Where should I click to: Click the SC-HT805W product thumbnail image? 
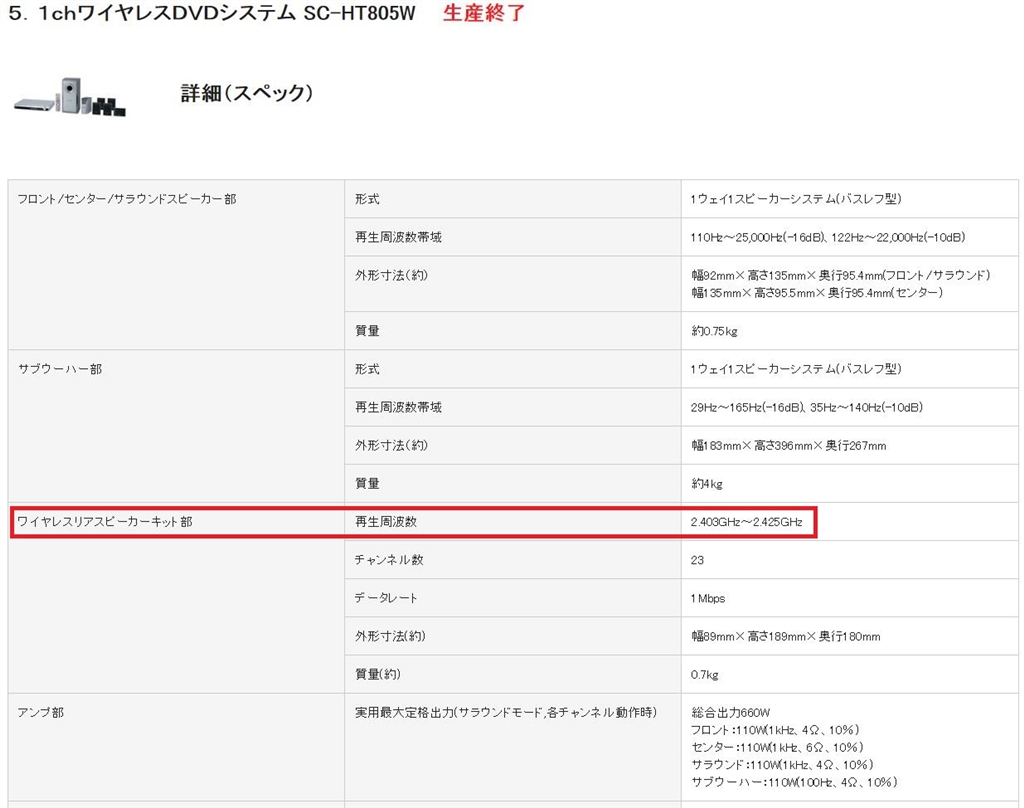point(70,97)
